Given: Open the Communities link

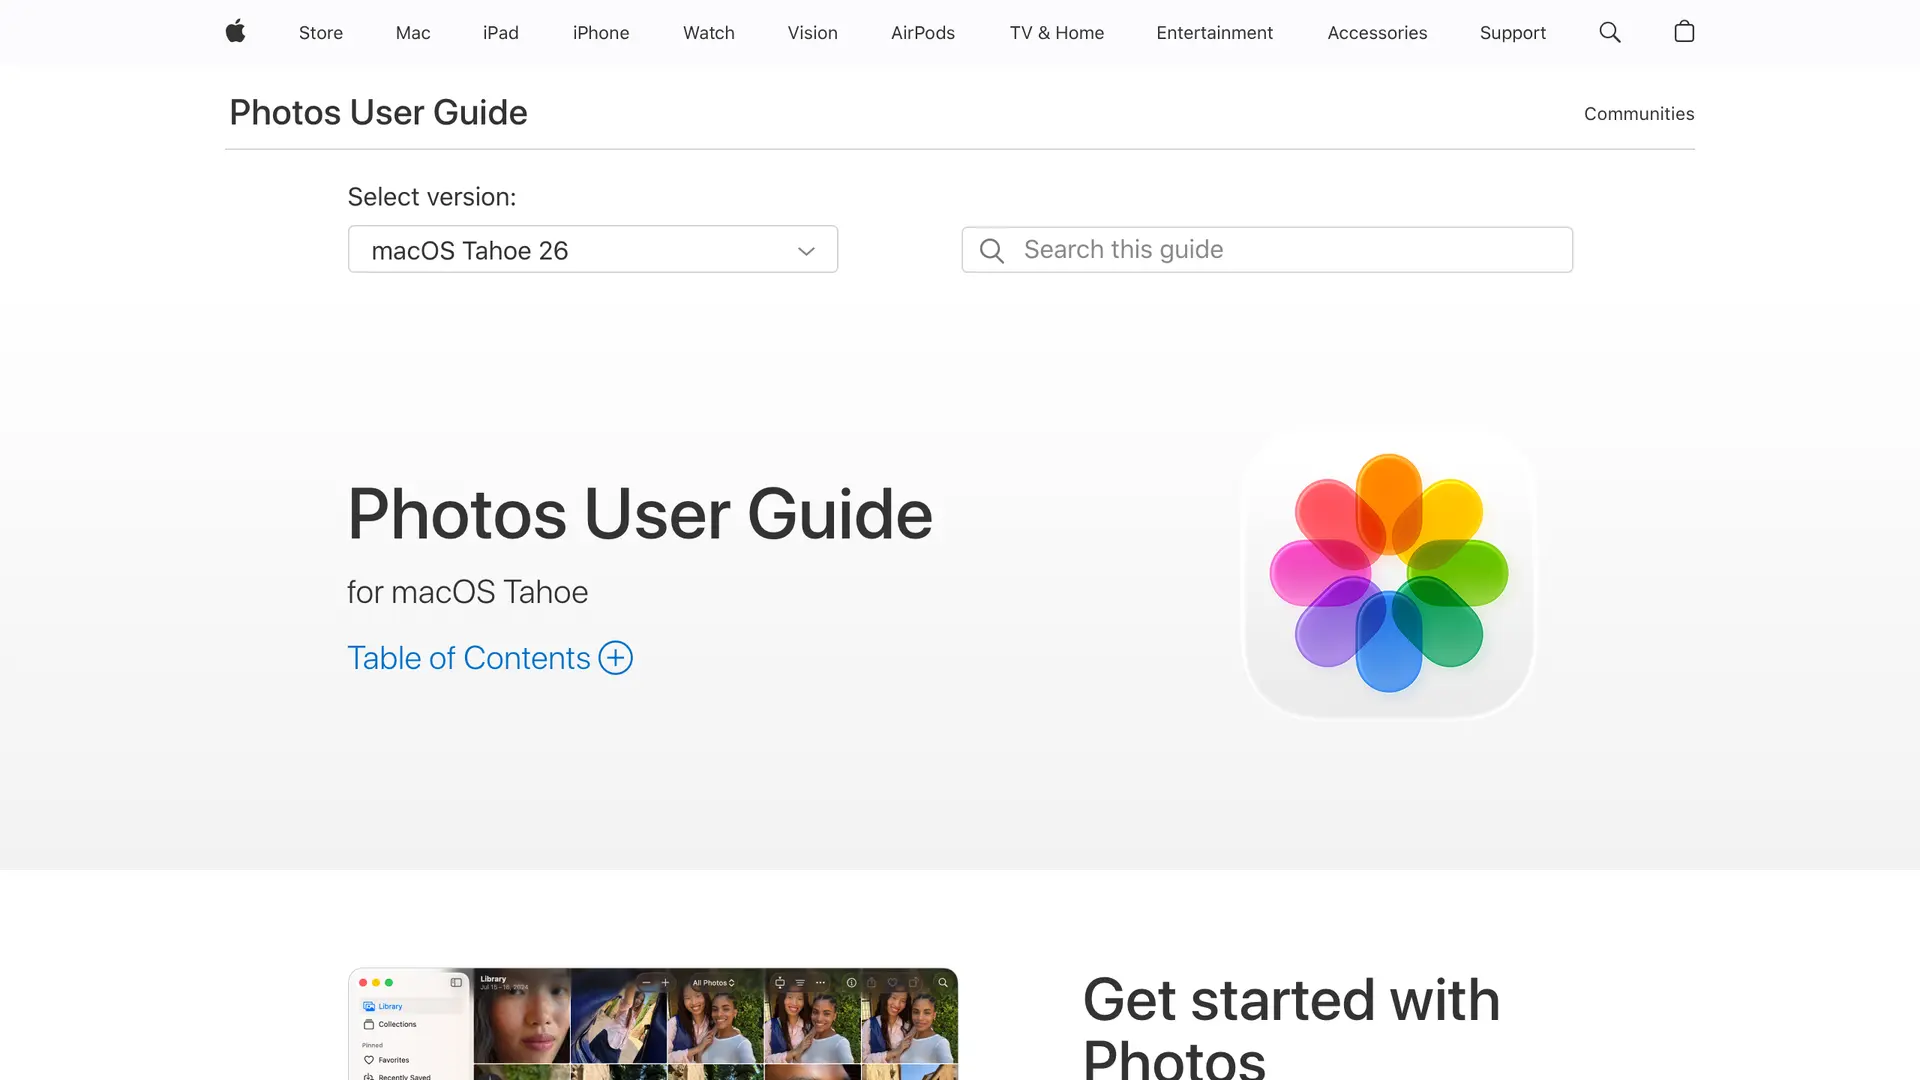Looking at the screenshot, I should [x=1639, y=114].
